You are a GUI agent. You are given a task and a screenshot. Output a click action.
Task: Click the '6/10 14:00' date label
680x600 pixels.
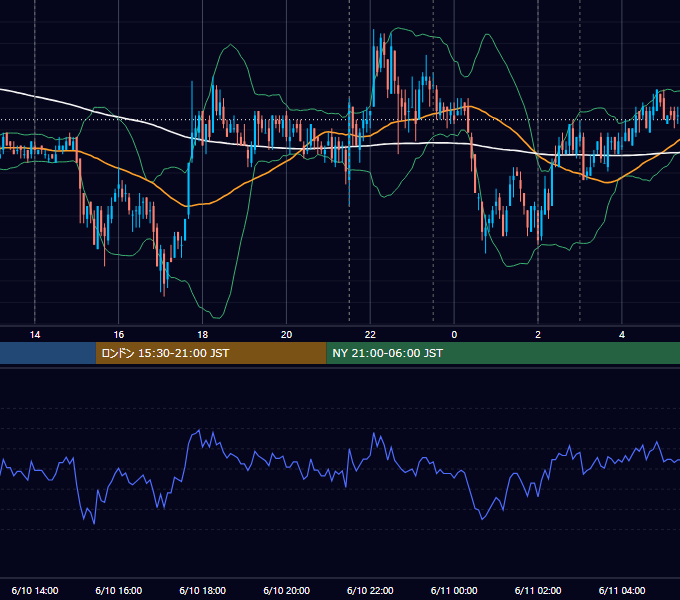pyautogui.click(x=35, y=590)
